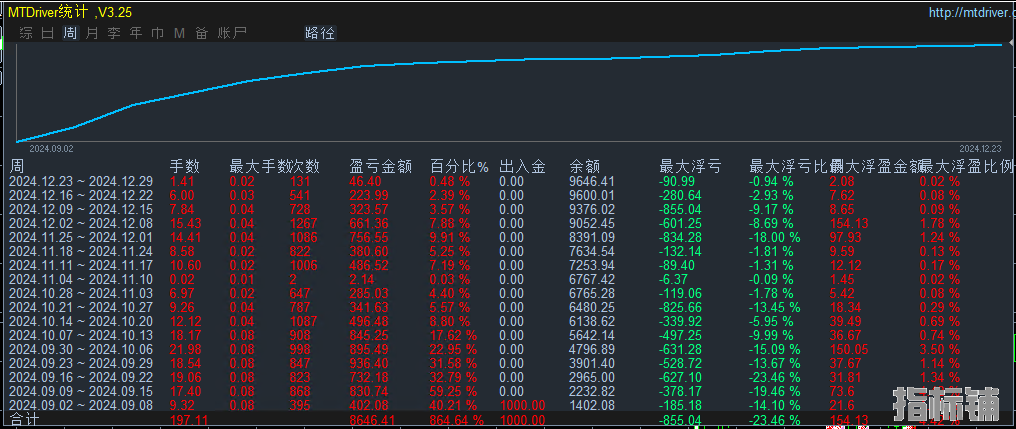Switch to the 月 monthly tab
The image size is (1016, 429).
(92, 33)
